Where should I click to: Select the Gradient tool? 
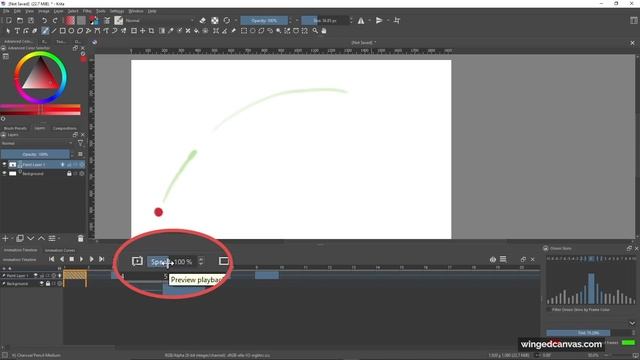pyautogui.click(x=162, y=31)
